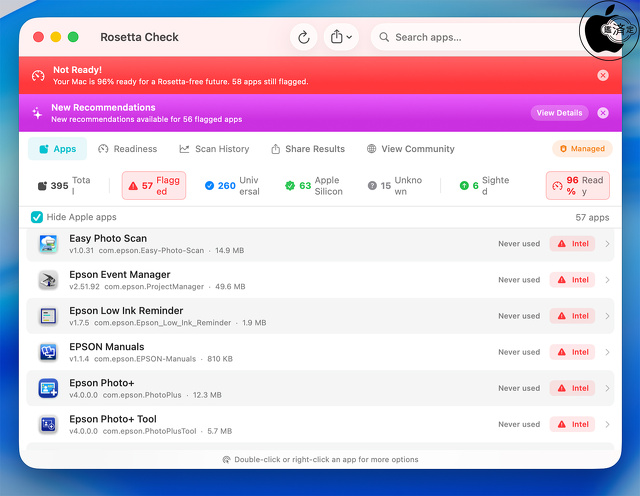
Task: Uncheck Hide Apple apps checkbox
Action: click(37, 217)
